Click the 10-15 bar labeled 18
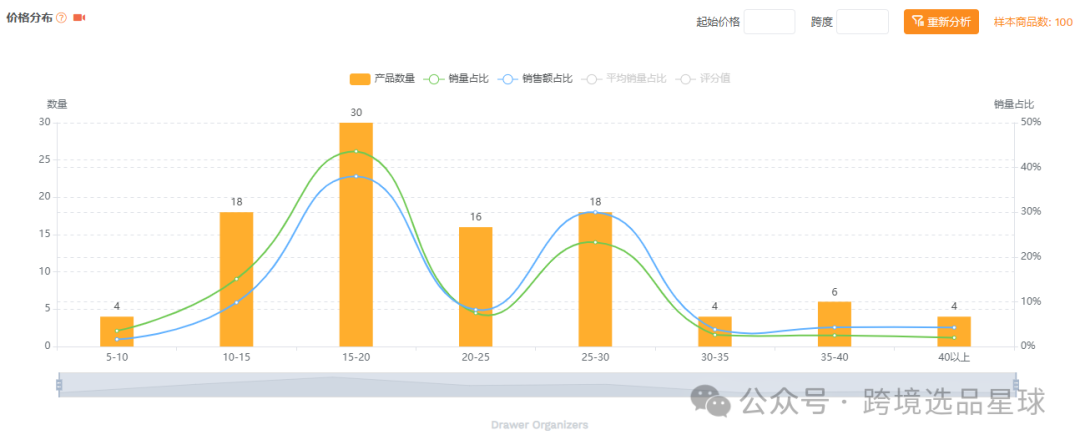 (x=236, y=279)
